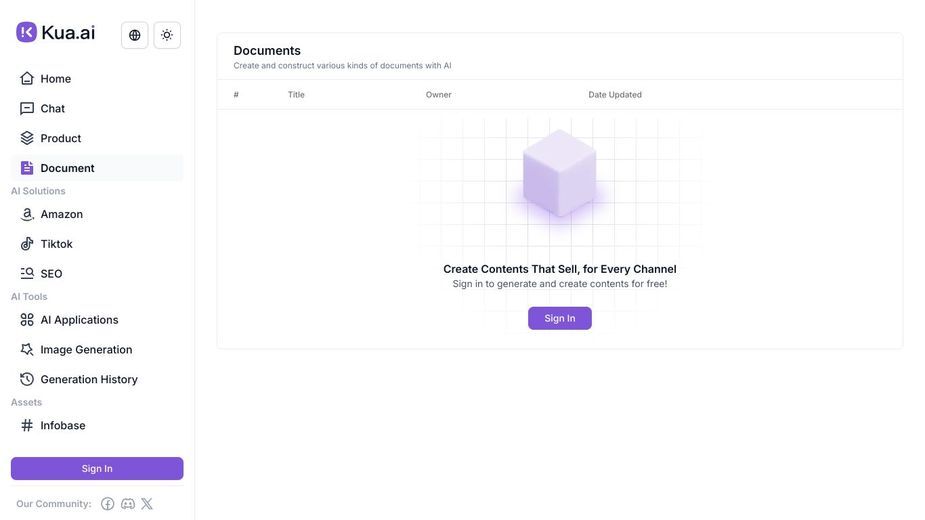Open the Chat page
The height and width of the screenshot is (520, 925).
tap(97, 109)
